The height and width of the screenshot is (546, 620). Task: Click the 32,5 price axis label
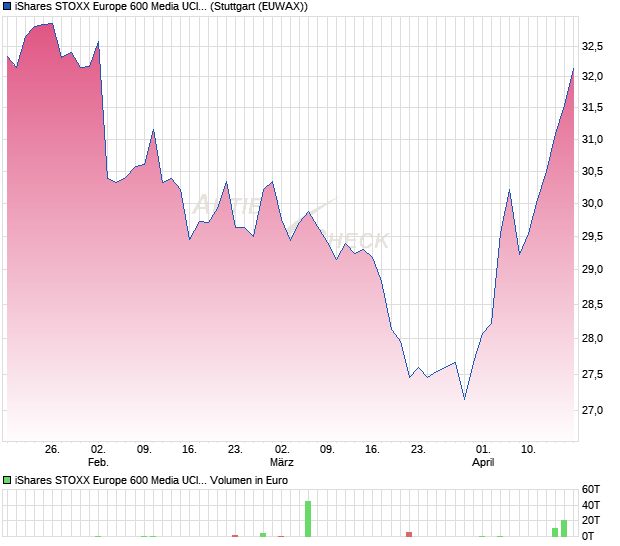[592, 46]
